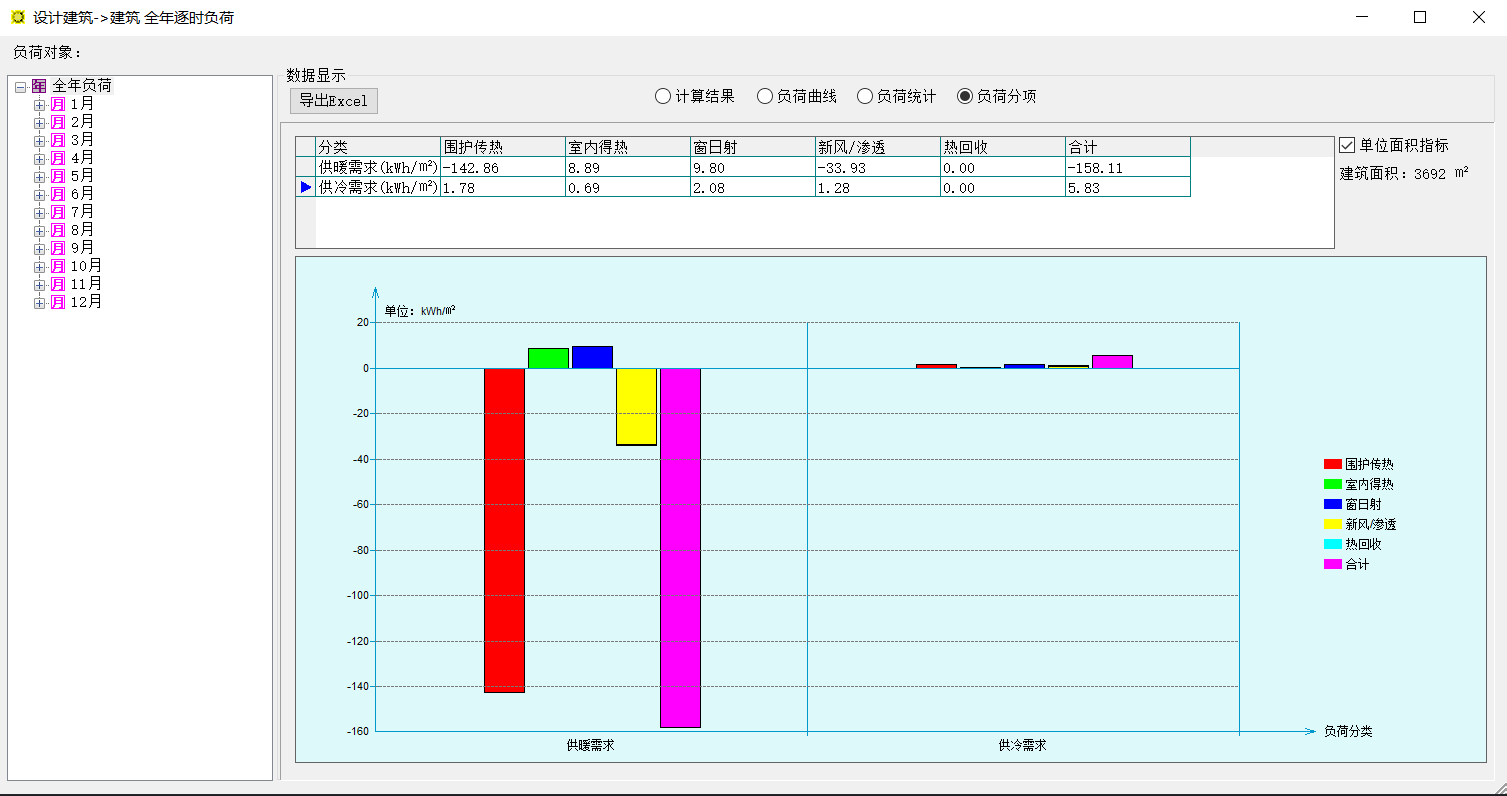Click the 全年负荷 root node icon
The image size is (1507, 796).
point(39,86)
